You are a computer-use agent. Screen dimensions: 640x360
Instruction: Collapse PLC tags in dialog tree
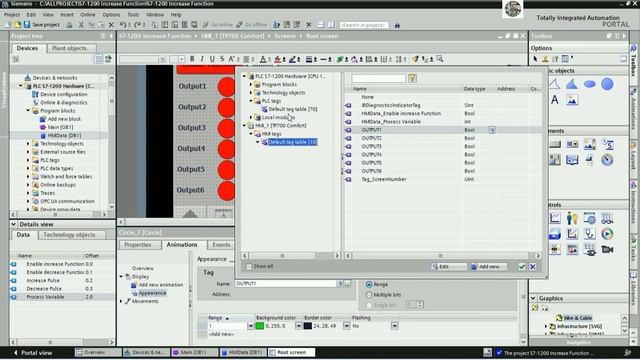pyautogui.click(x=251, y=101)
